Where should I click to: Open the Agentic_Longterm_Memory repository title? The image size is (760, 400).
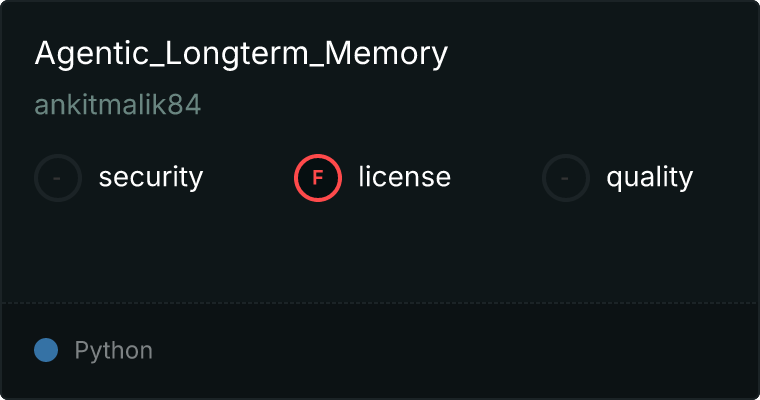241,54
